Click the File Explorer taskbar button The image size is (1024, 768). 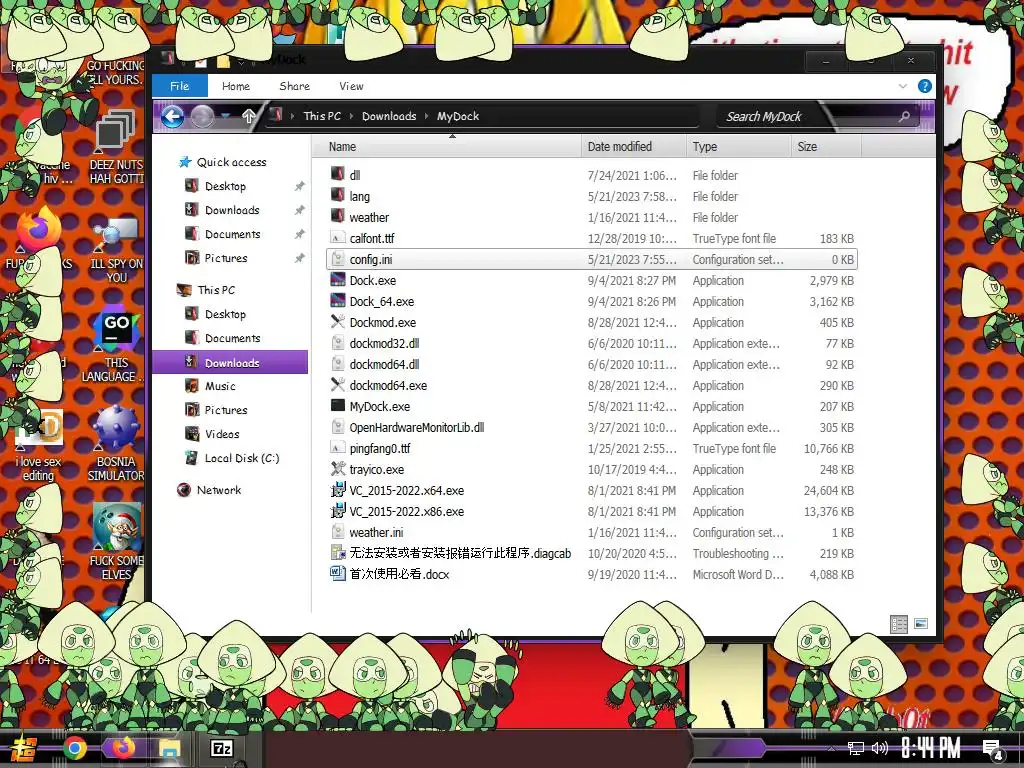pos(170,748)
